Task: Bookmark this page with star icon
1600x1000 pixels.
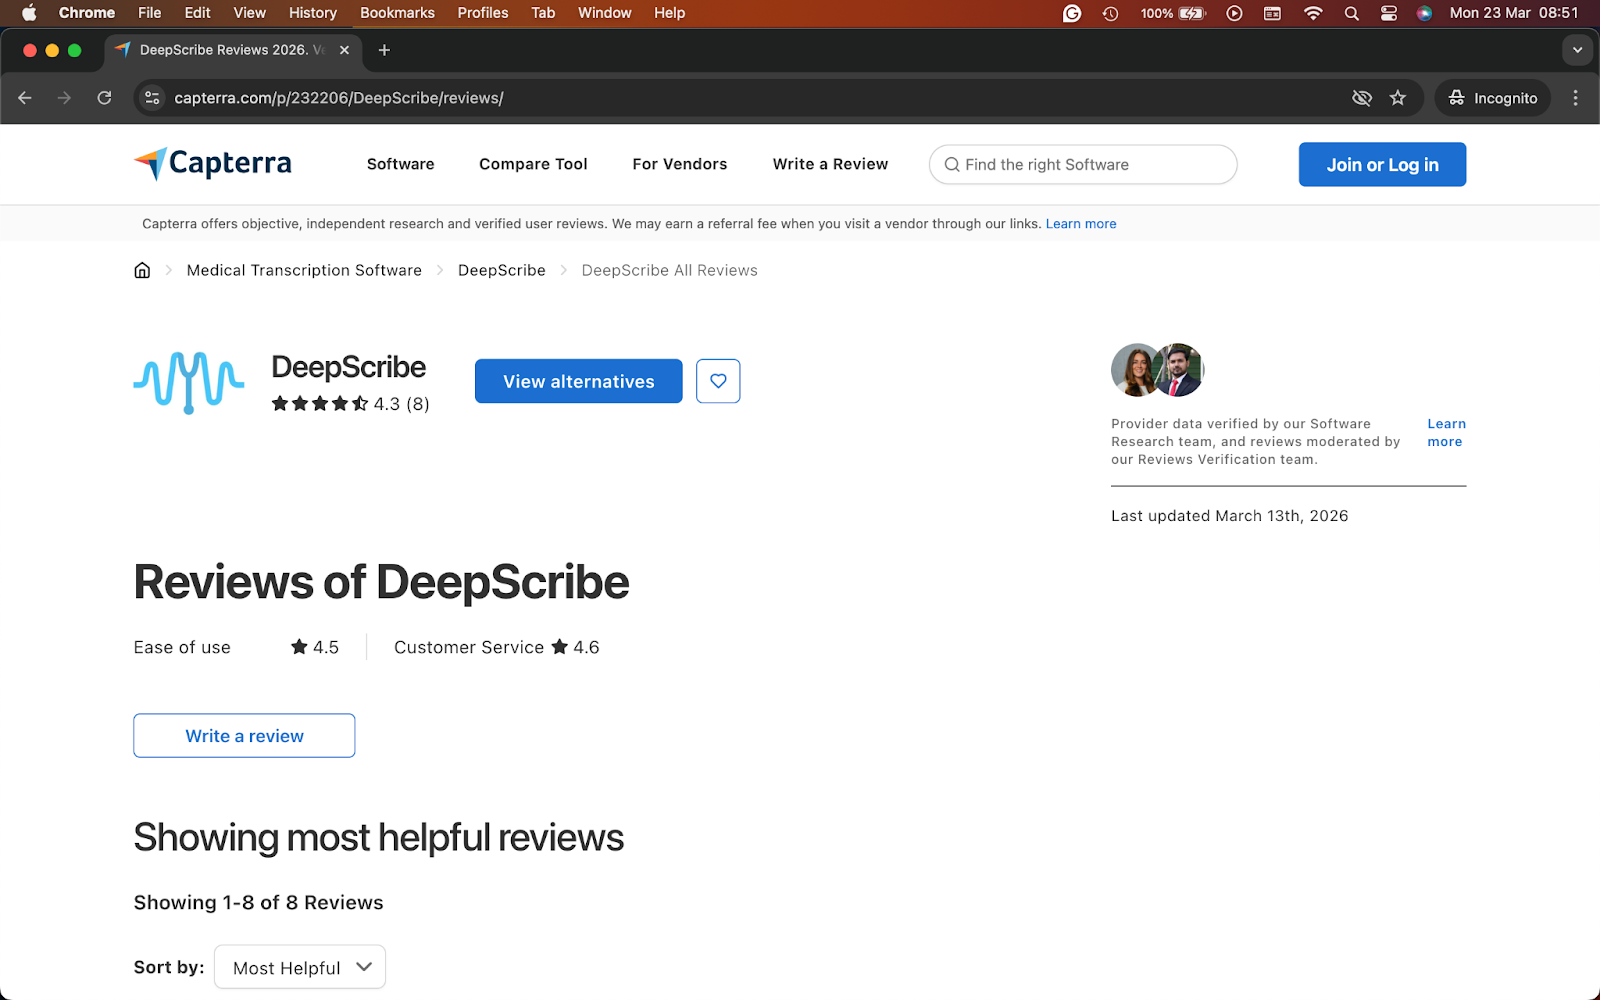Action: [1398, 98]
